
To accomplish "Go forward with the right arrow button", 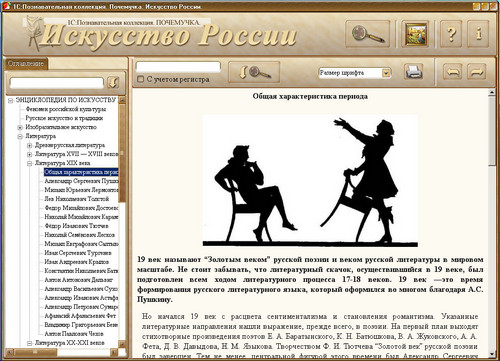I will [x=477, y=72].
